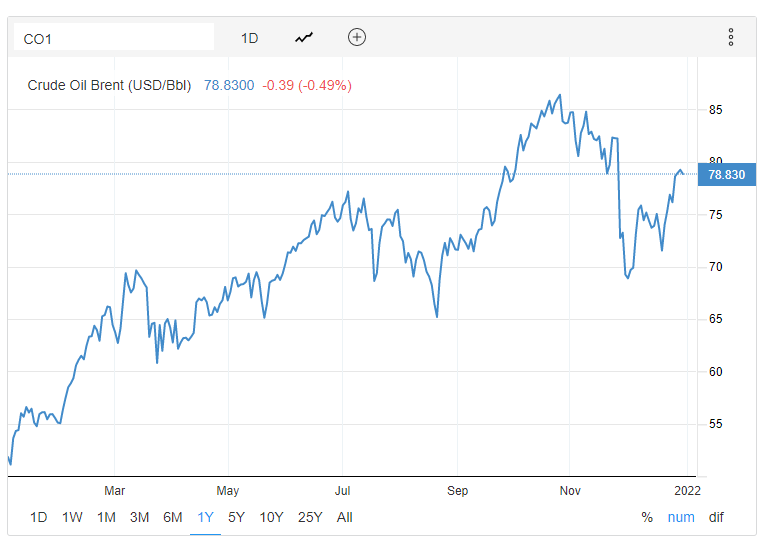This screenshot has width=764, height=540.
Task: Select the 1D time range at bottom
Action: [x=38, y=517]
